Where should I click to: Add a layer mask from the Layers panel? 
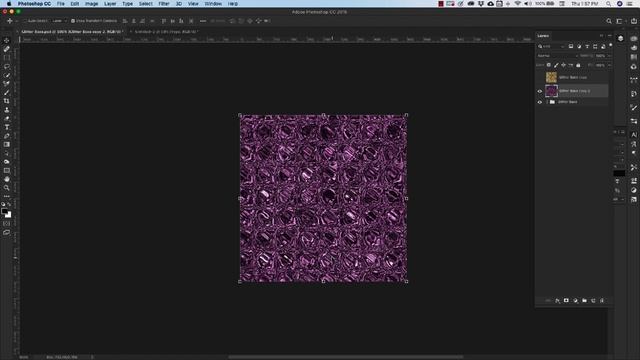(x=566, y=301)
